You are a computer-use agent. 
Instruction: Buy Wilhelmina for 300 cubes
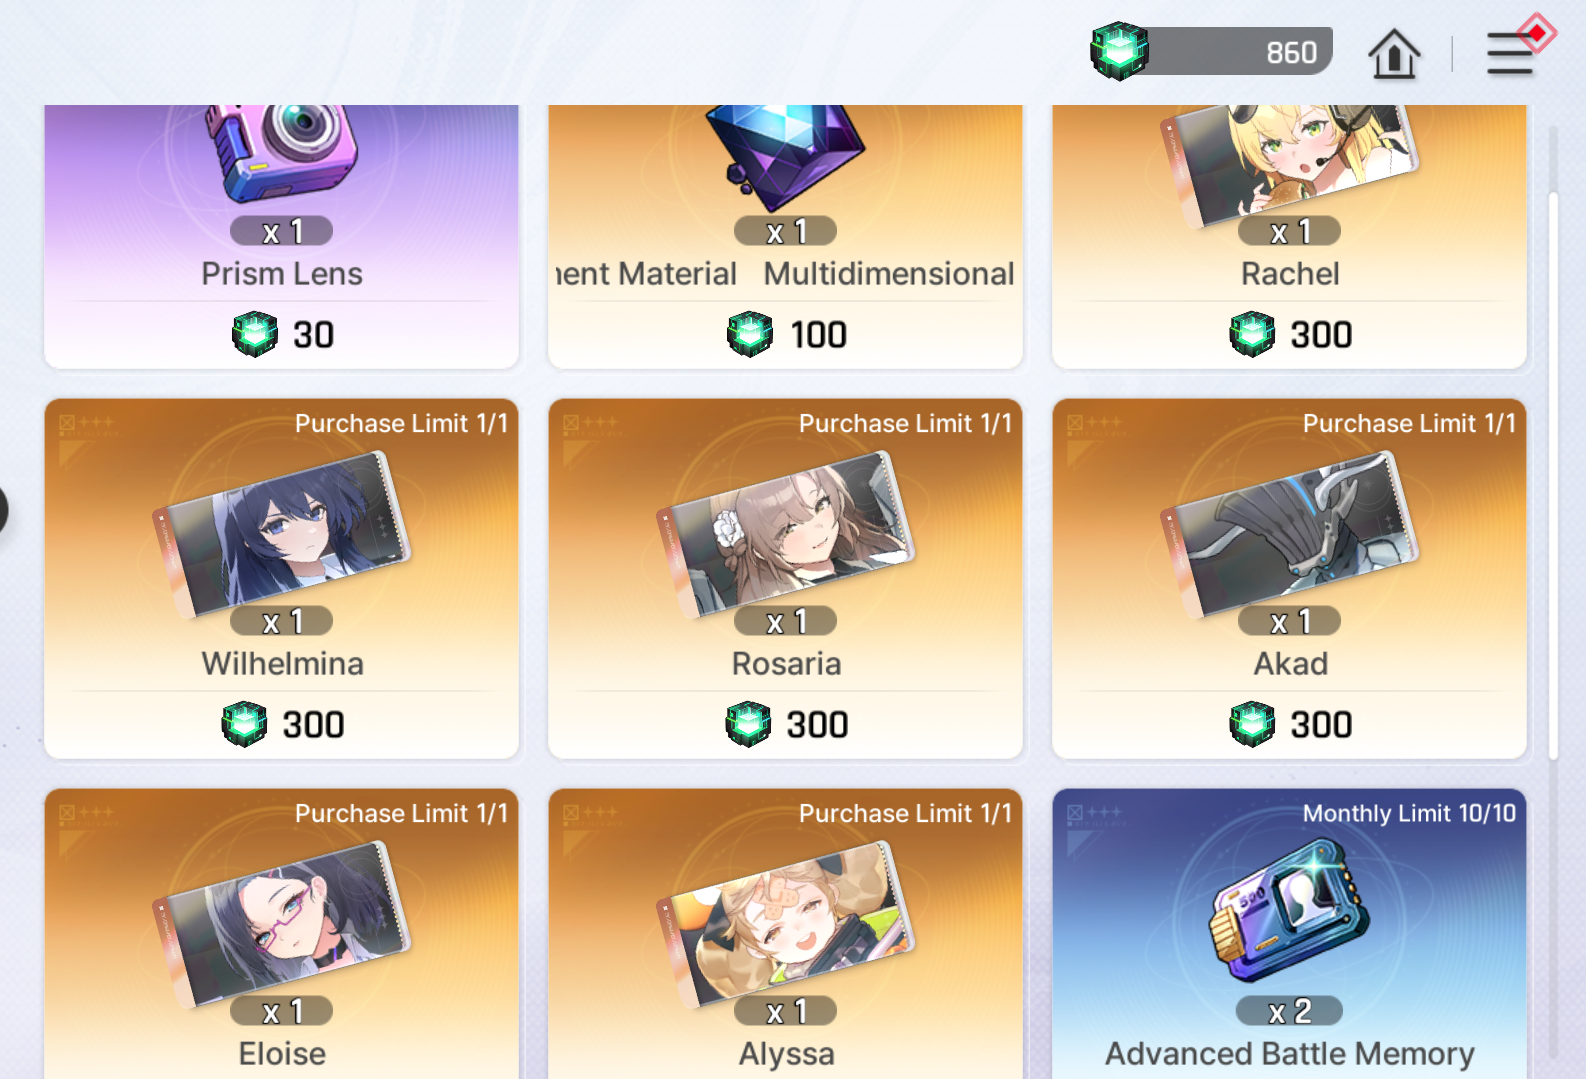[283, 725]
